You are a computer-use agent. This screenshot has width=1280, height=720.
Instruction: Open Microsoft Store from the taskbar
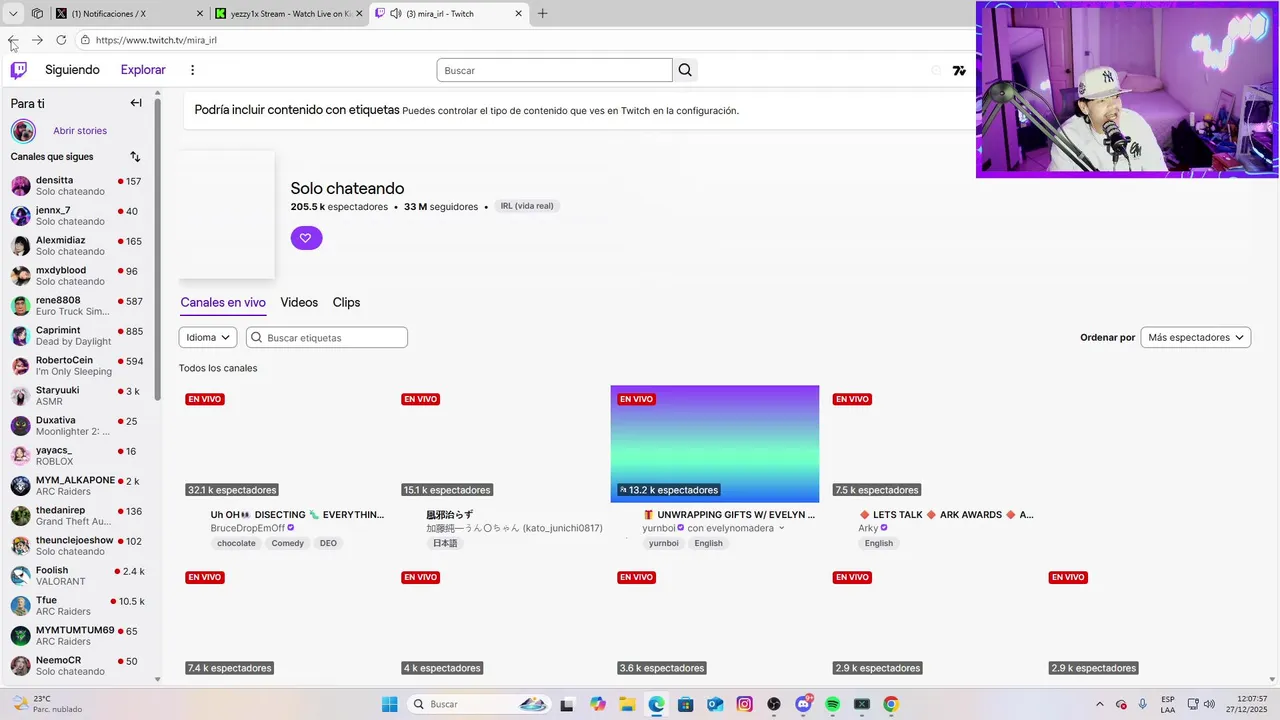685,704
